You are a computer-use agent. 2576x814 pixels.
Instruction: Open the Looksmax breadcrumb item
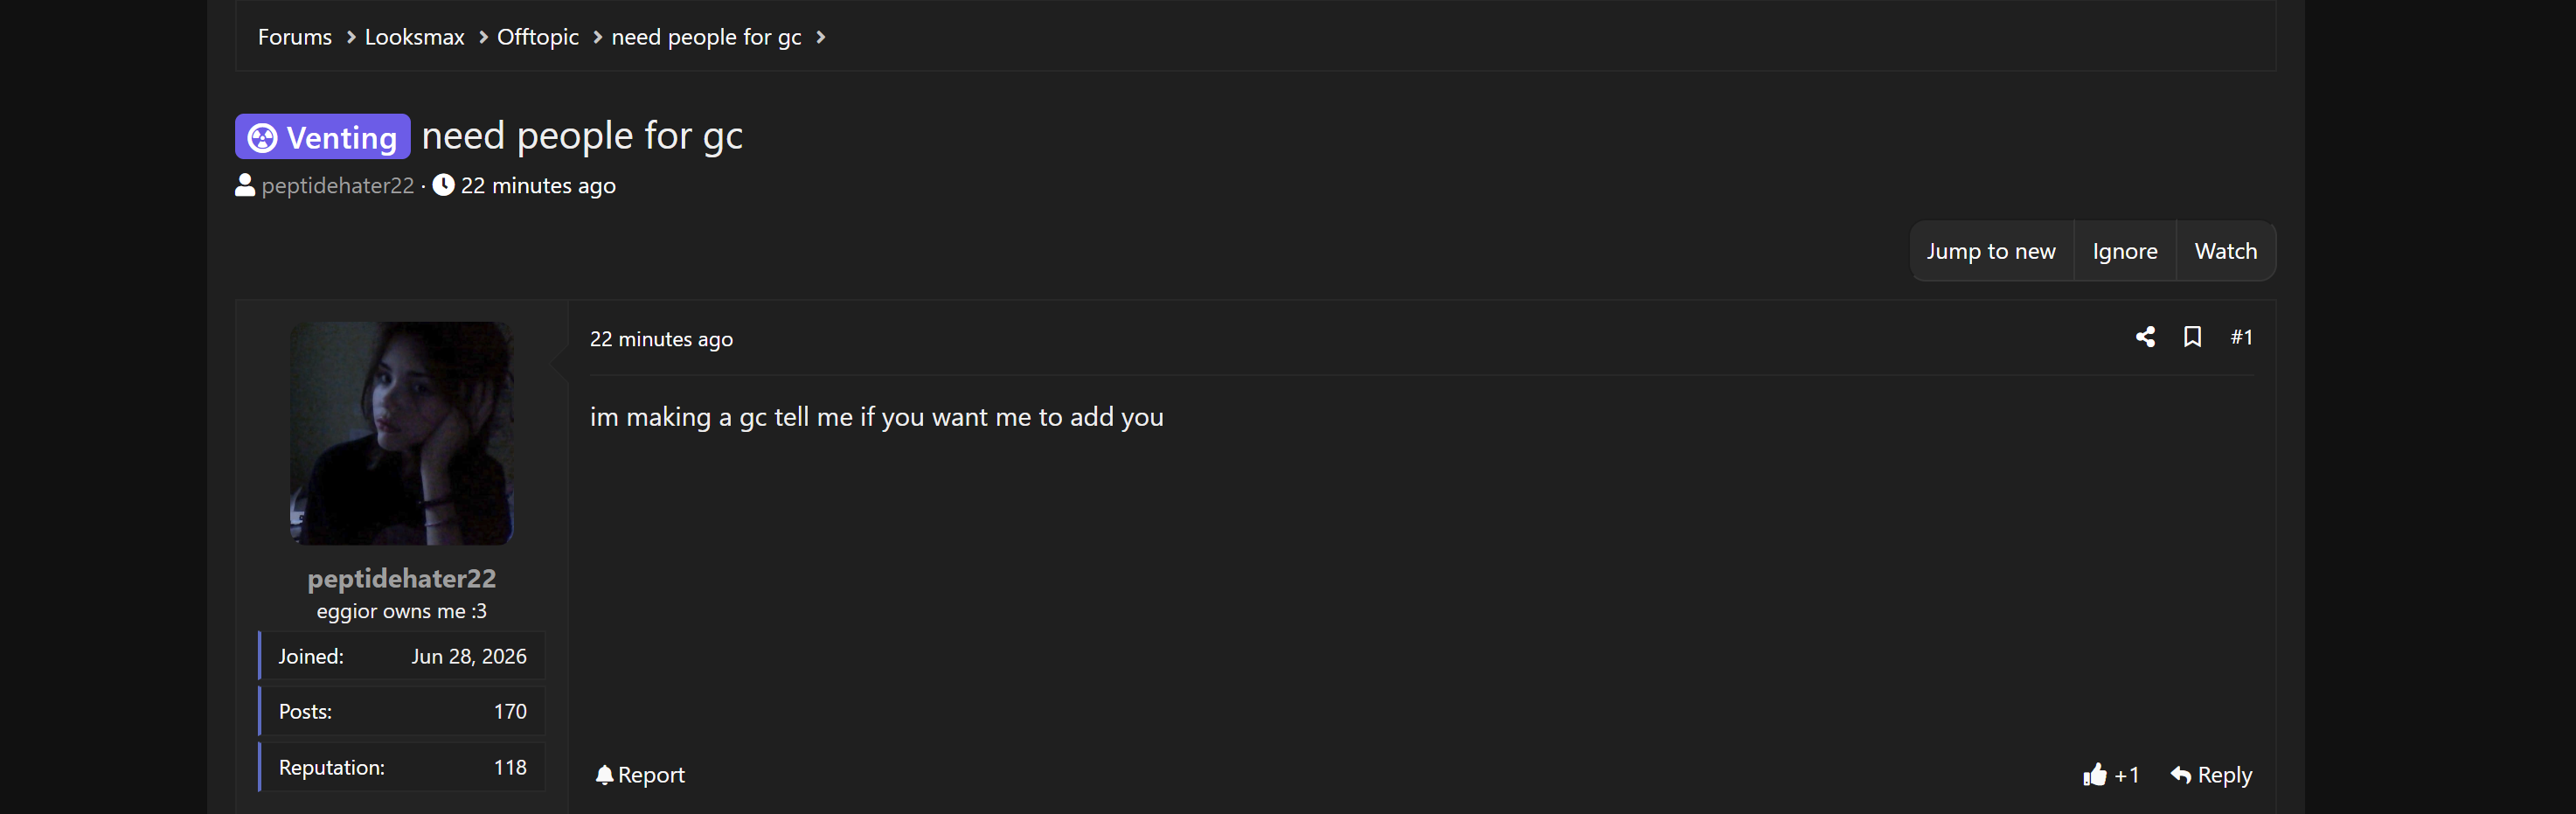point(414,37)
